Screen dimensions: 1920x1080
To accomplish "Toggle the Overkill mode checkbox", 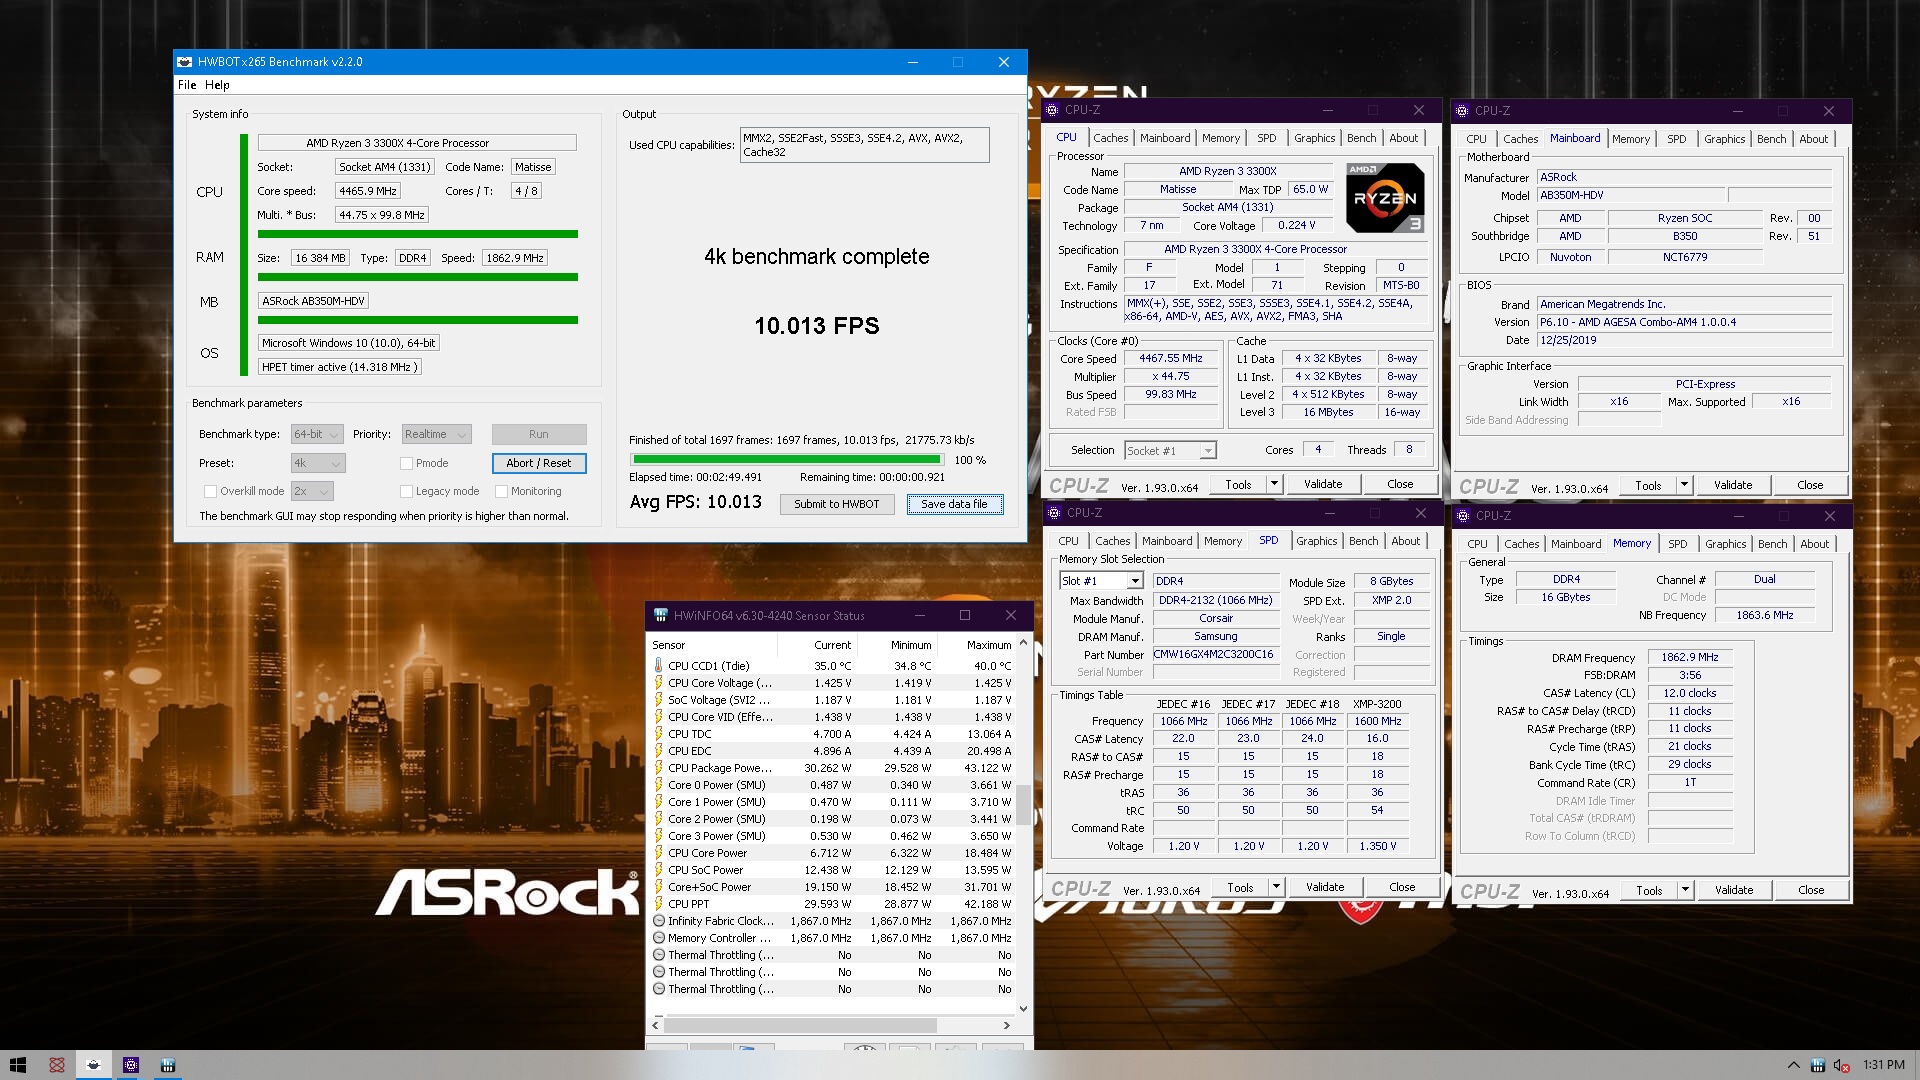I will (210, 491).
